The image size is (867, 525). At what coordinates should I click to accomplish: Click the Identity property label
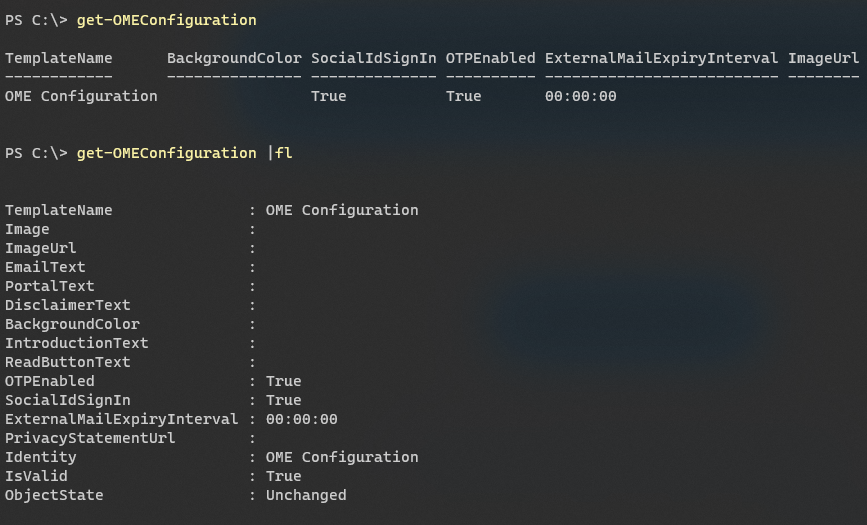click(41, 457)
